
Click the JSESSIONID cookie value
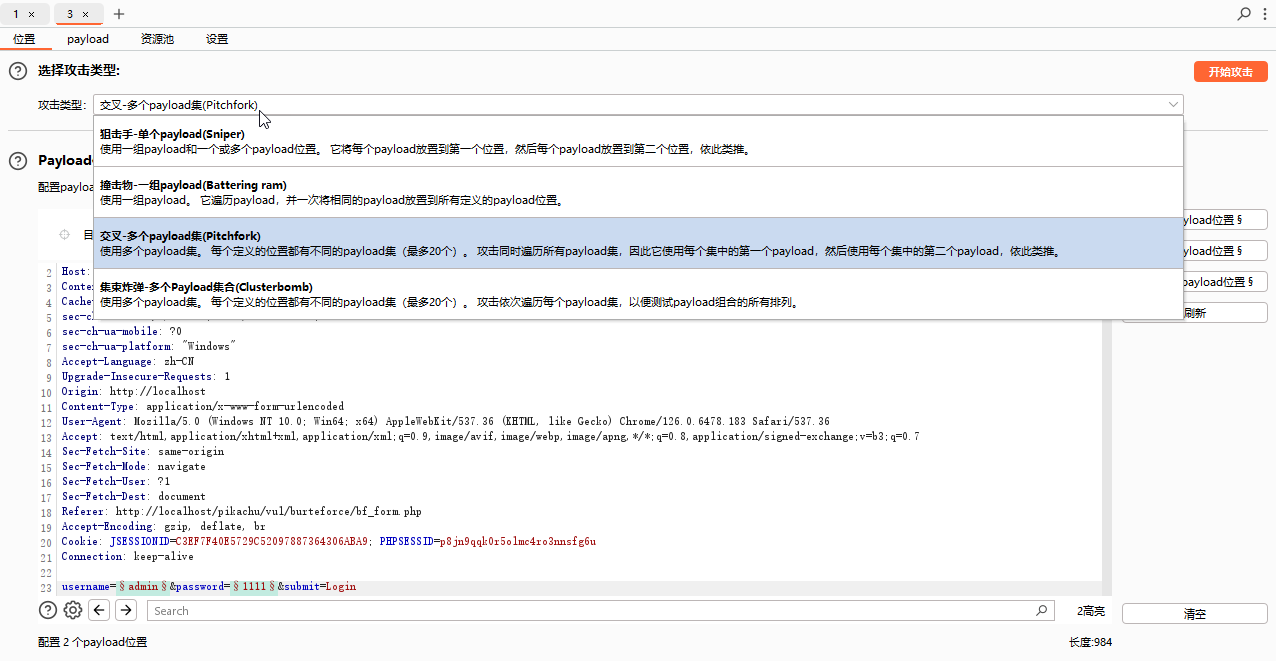coord(270,541)
